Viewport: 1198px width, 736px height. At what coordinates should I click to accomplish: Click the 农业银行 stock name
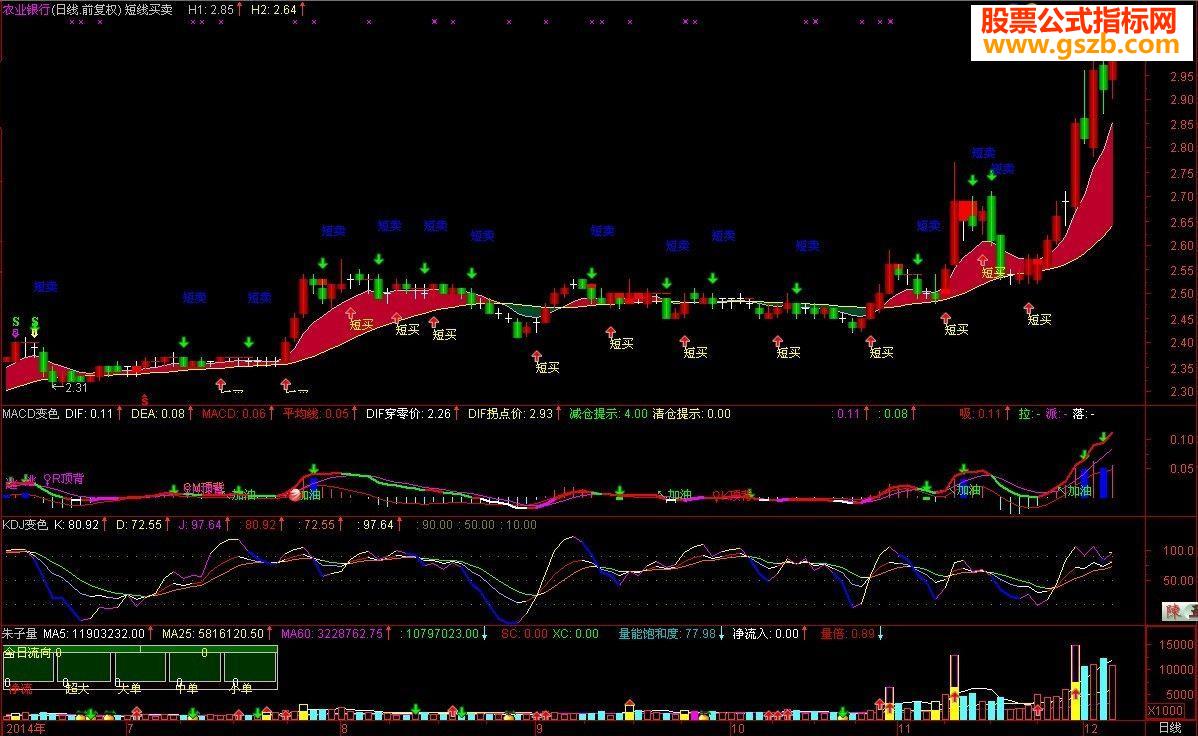point(26,10)
